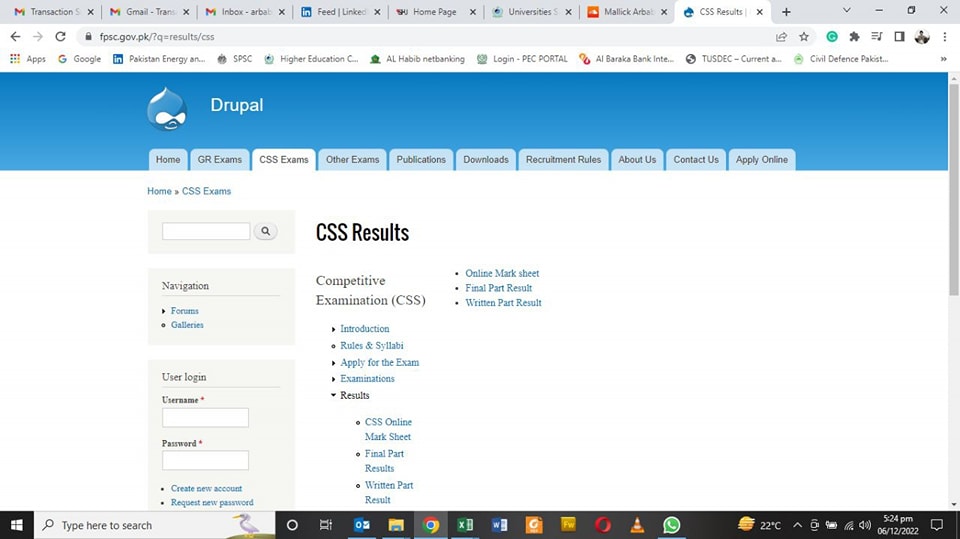Click the browser address bar URL
The image size is (960, 539).
[157, 37]
